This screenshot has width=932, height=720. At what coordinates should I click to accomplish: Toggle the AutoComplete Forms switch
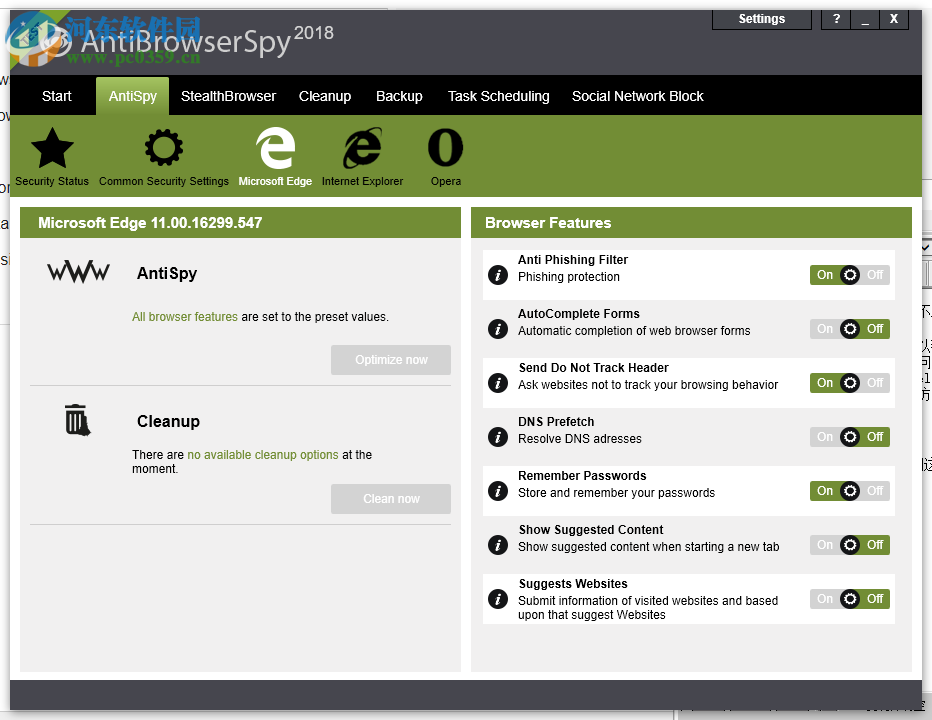(849, 329)
